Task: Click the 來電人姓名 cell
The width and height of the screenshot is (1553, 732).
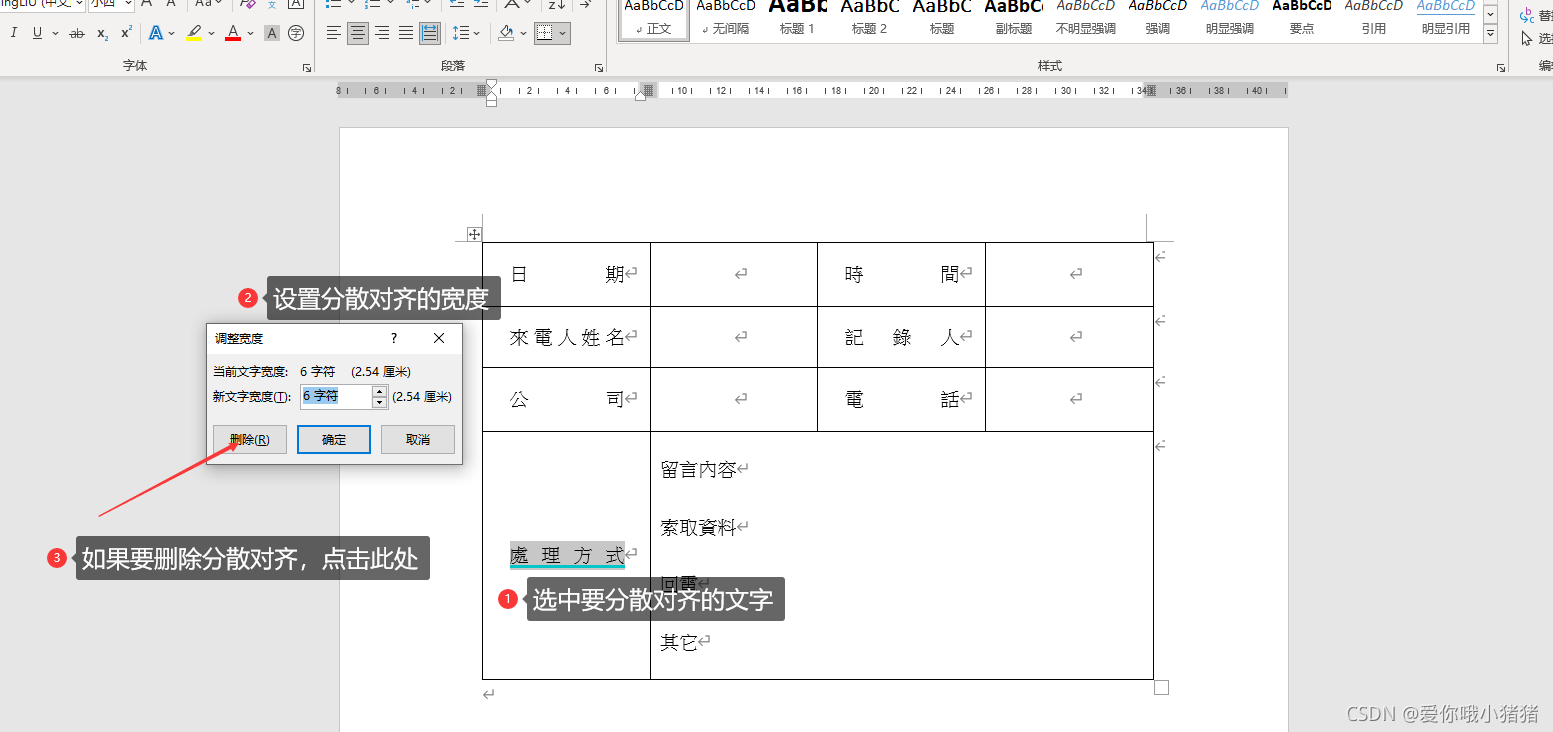Action: [x=567, y=338]
